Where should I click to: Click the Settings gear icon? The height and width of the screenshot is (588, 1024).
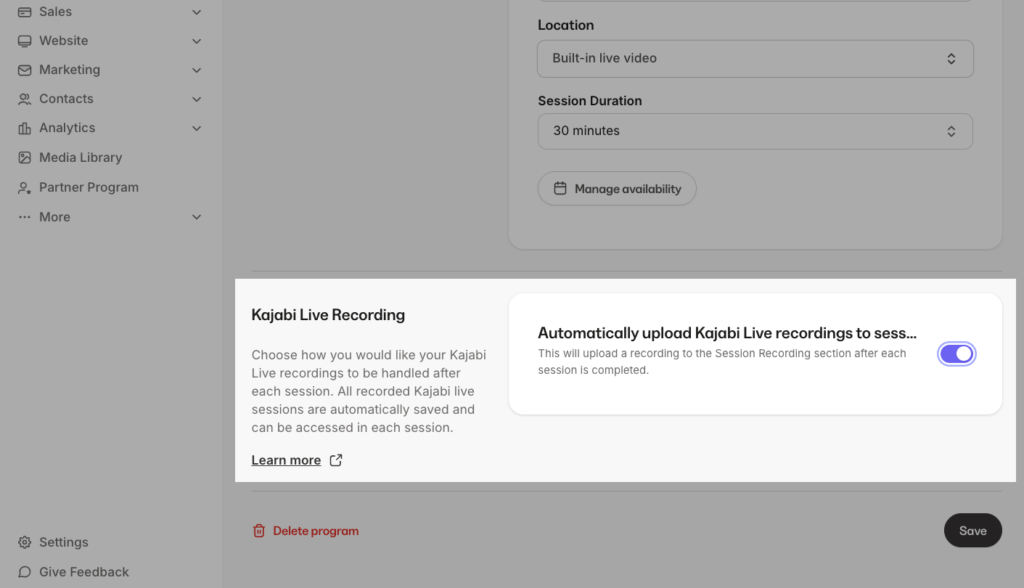(25, 542)
